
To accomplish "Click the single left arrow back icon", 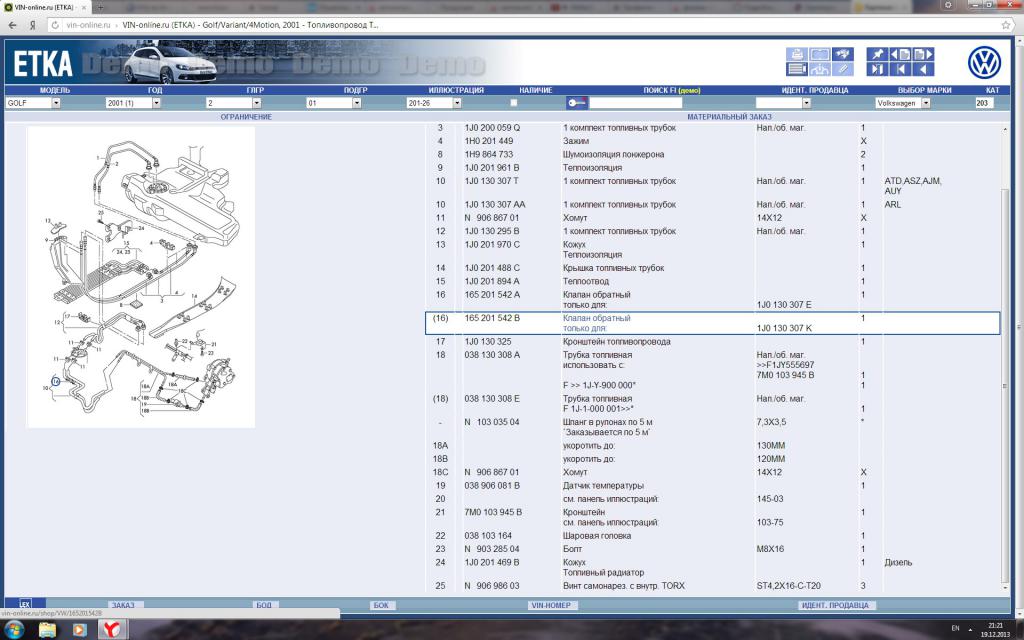I will (923, 69).
